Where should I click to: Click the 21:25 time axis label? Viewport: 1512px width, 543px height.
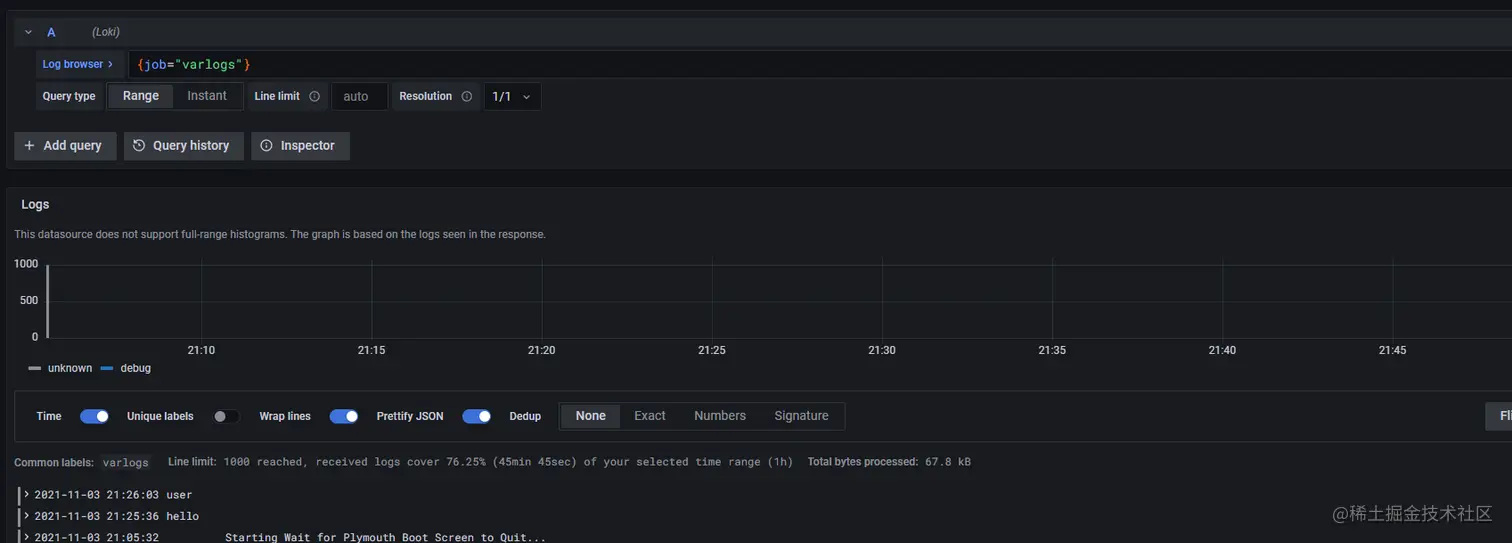click(x=712, y=350)
